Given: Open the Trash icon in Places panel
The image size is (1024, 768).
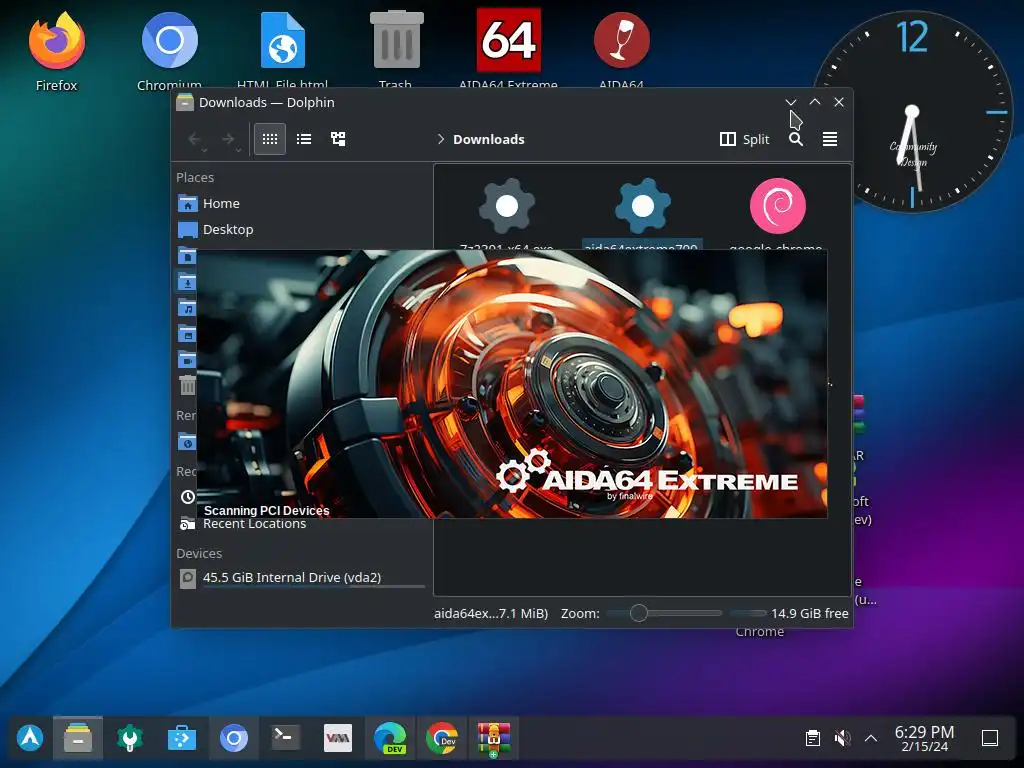Looking at the screenshot, I should [x=187, y=386].
